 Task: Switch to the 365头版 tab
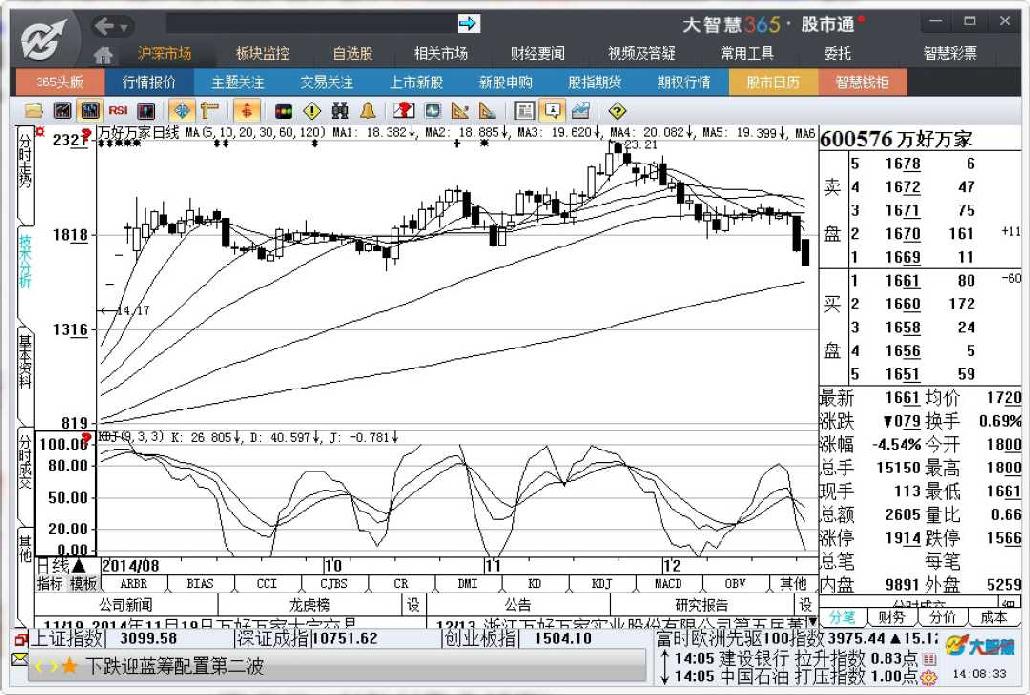tap(60, 82)
